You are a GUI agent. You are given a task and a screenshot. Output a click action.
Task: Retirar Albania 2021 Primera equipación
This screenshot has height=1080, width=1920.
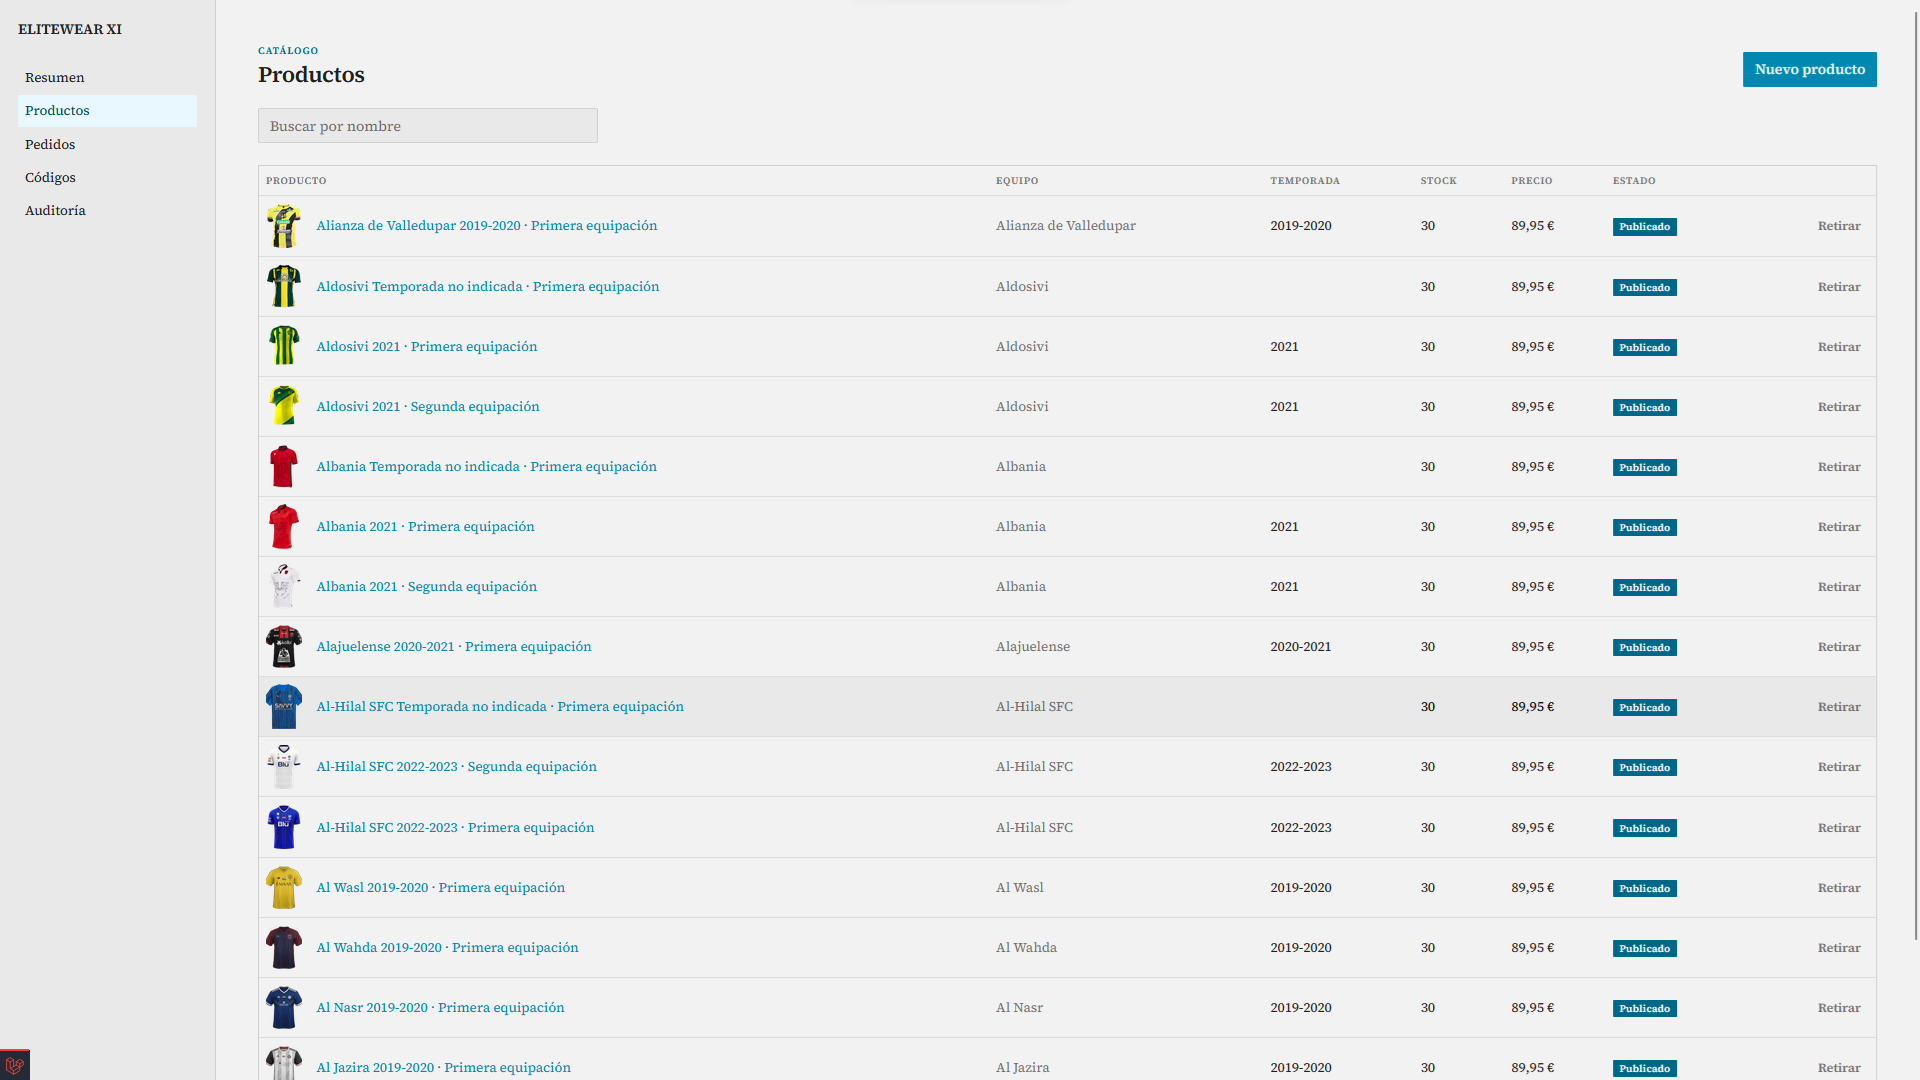[1839, 527]
